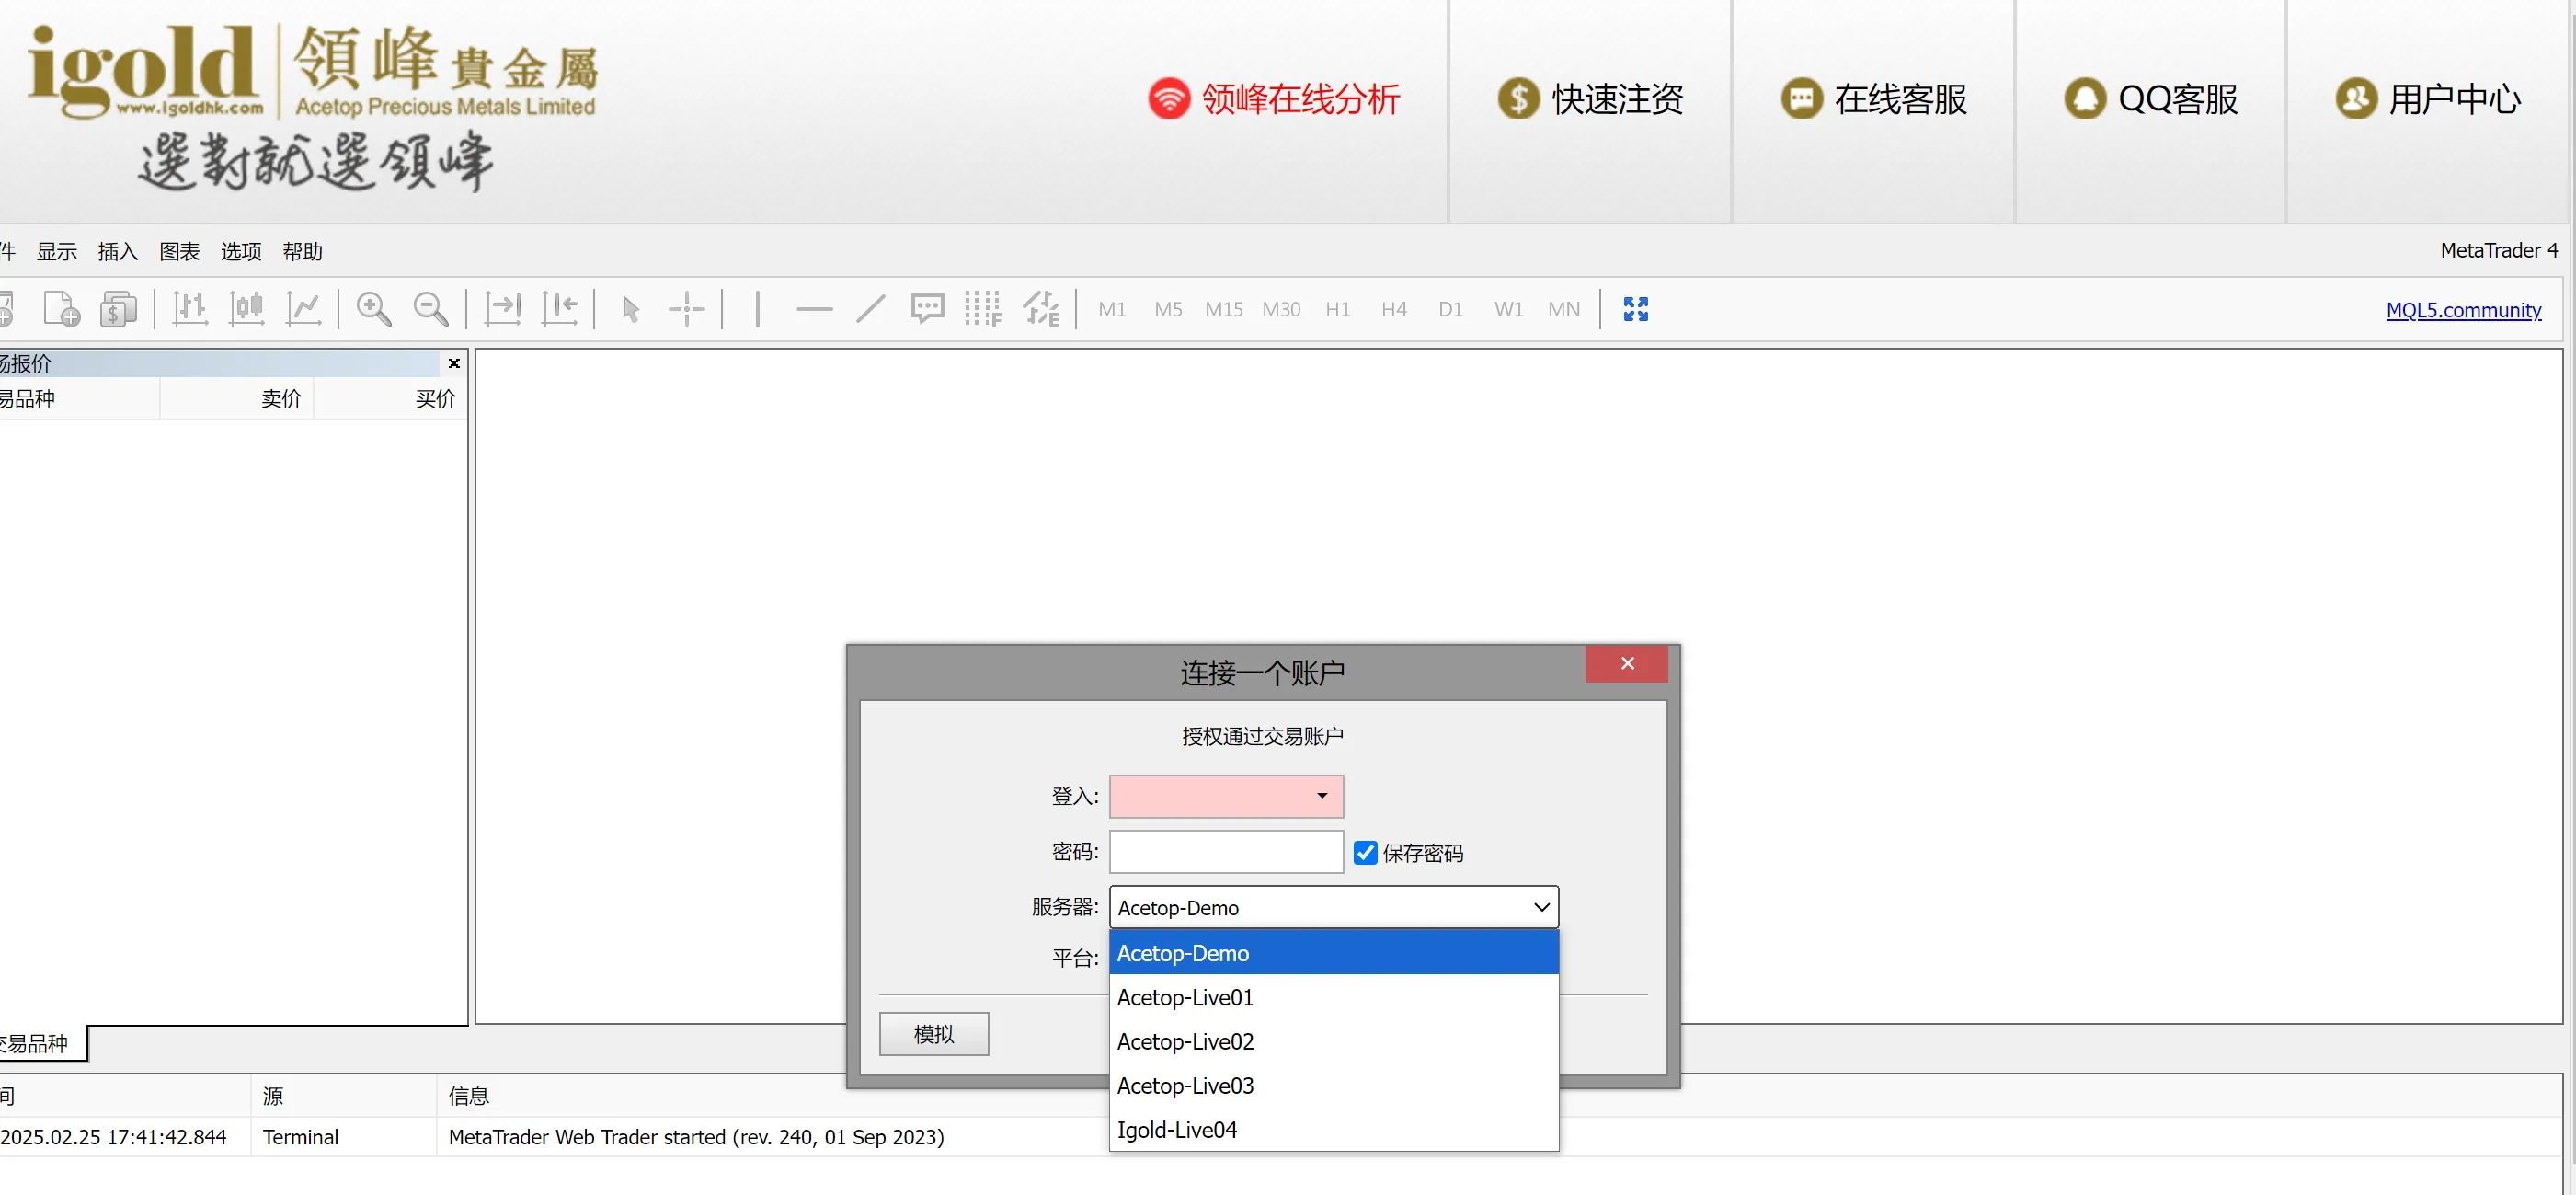This screenshot has width=2576, height=1195.
Task: Click the new chart icon in toolbar
Action: coord(62,309)
